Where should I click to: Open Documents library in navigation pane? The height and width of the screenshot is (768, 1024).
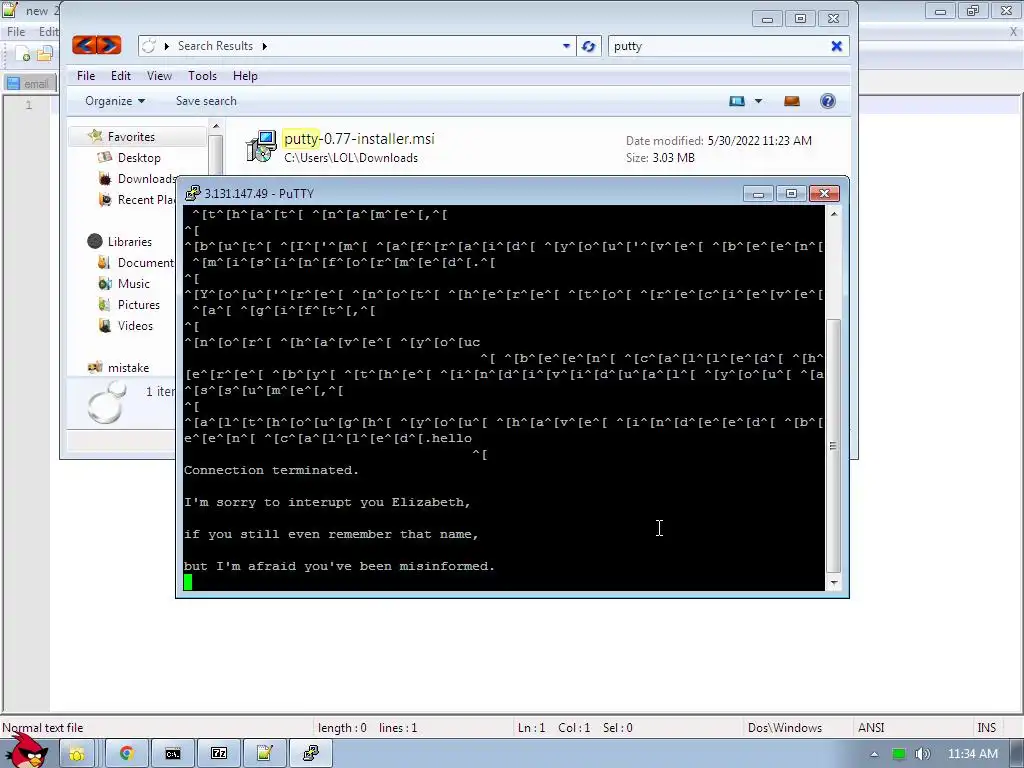pos(144,263)
